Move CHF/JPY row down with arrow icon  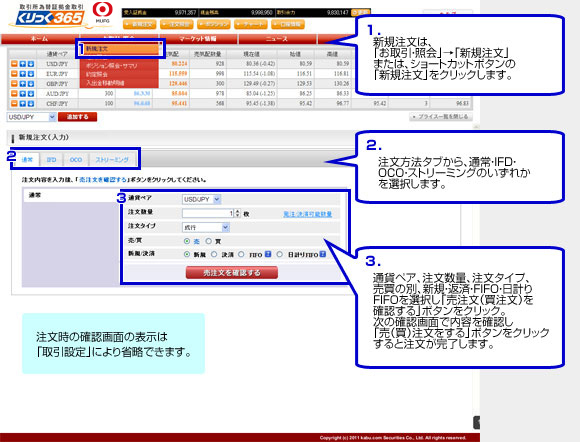pyautogui.click(x=31, y=104)
